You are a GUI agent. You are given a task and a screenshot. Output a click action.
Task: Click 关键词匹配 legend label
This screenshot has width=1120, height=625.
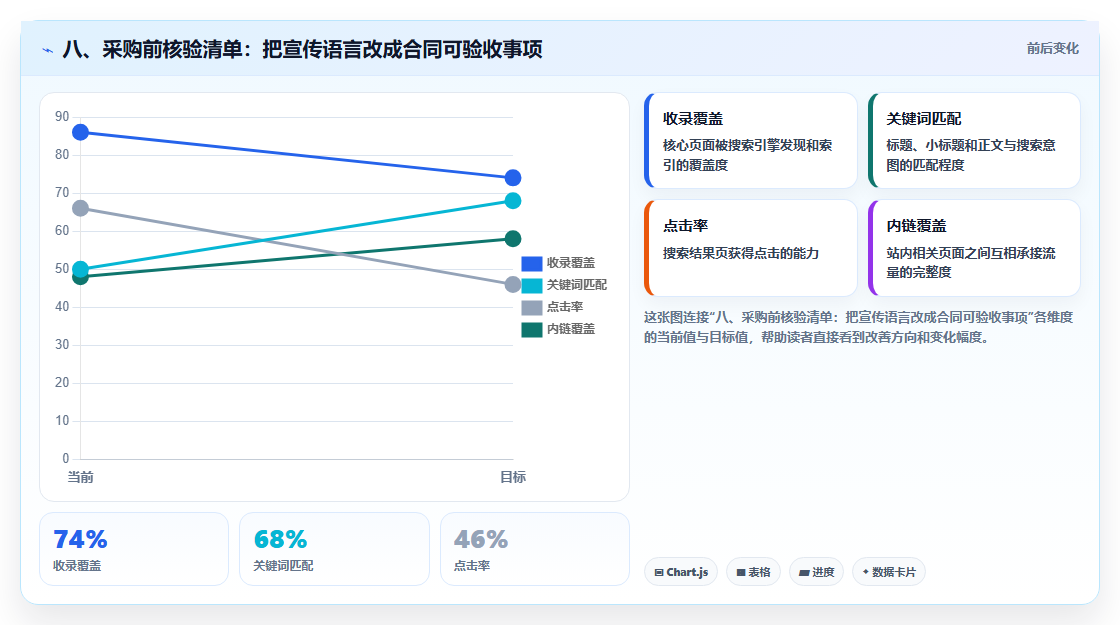pos(576,285)
